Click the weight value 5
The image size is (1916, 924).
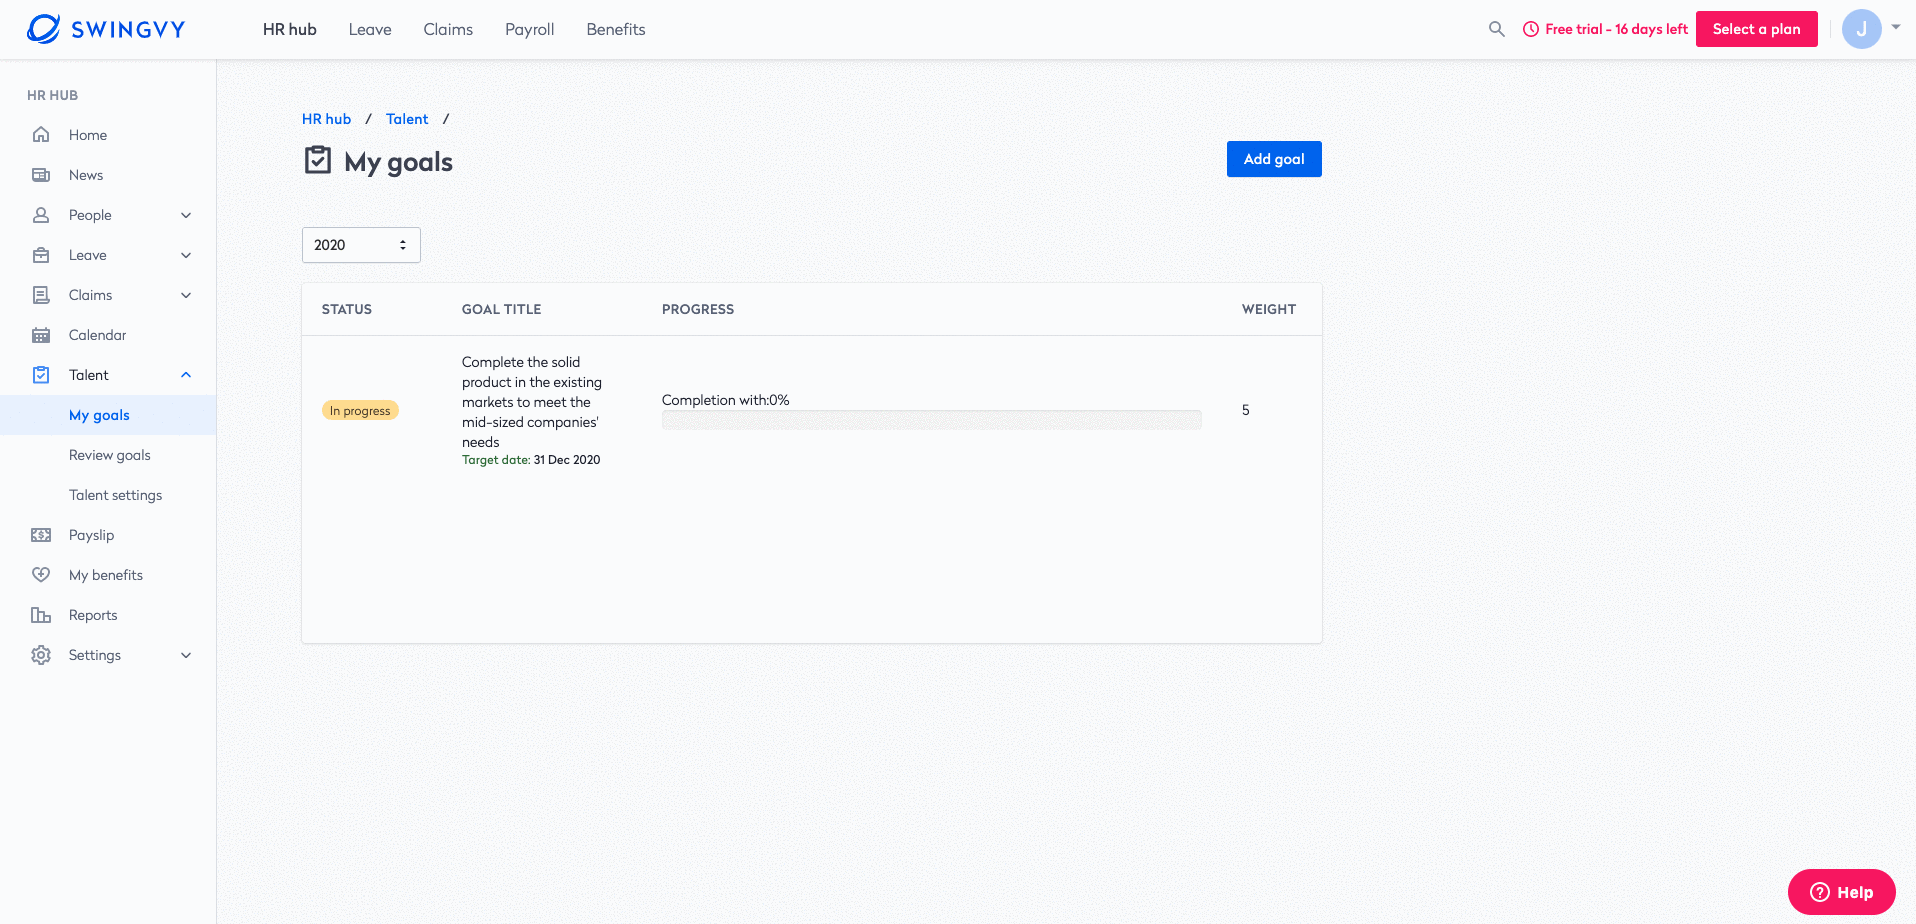click(1246, 410)
